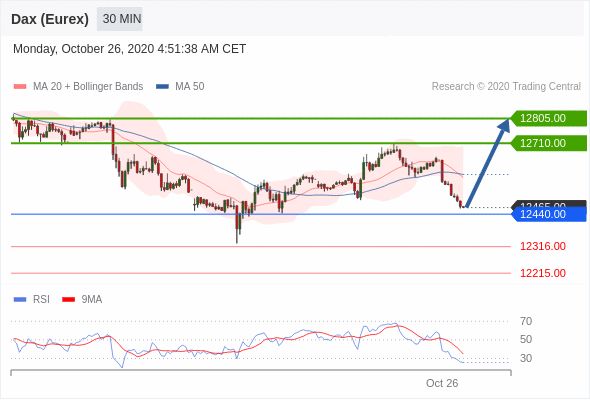Click the blue 12440.00 pivot tag
Image resolution: width=590 pixels, height=400 pixels.
(549, 214)
